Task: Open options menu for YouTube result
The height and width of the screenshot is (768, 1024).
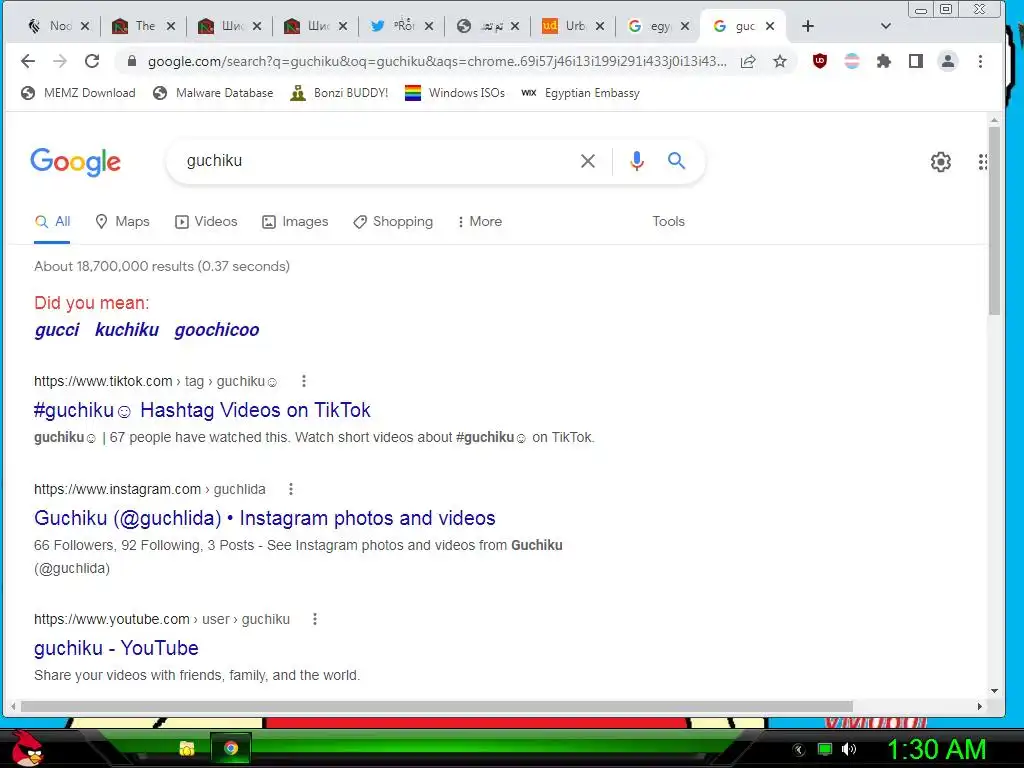Action: pos(315,619)
